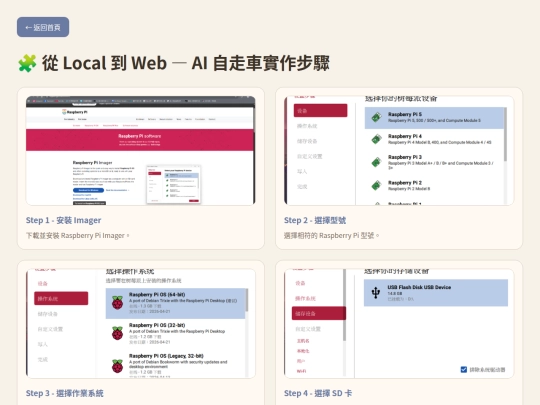The image size is (540, 405).
Task: Toggle the checkbox at the bottom of the Step 4 screenshot
Action: (x=464, y=370)
